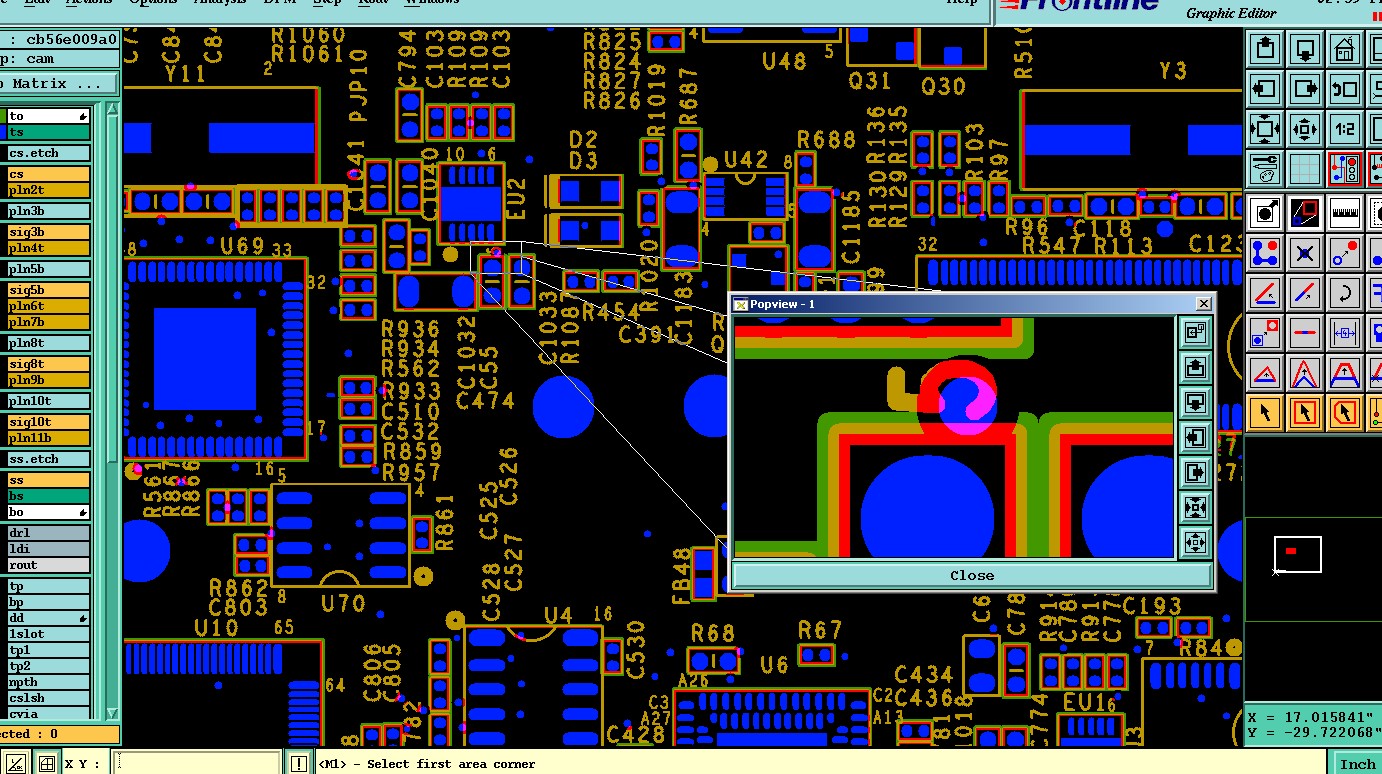
Task: Click the copy pad blue-red squares icon
Action: [1265, 332]
